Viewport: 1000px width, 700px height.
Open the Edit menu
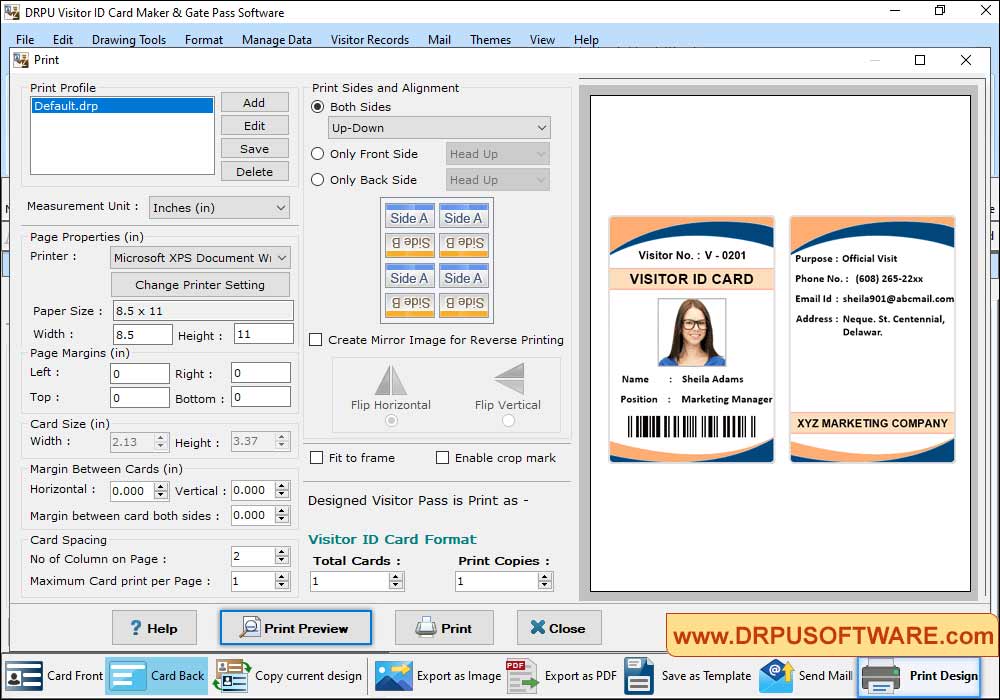pos(62,40)
